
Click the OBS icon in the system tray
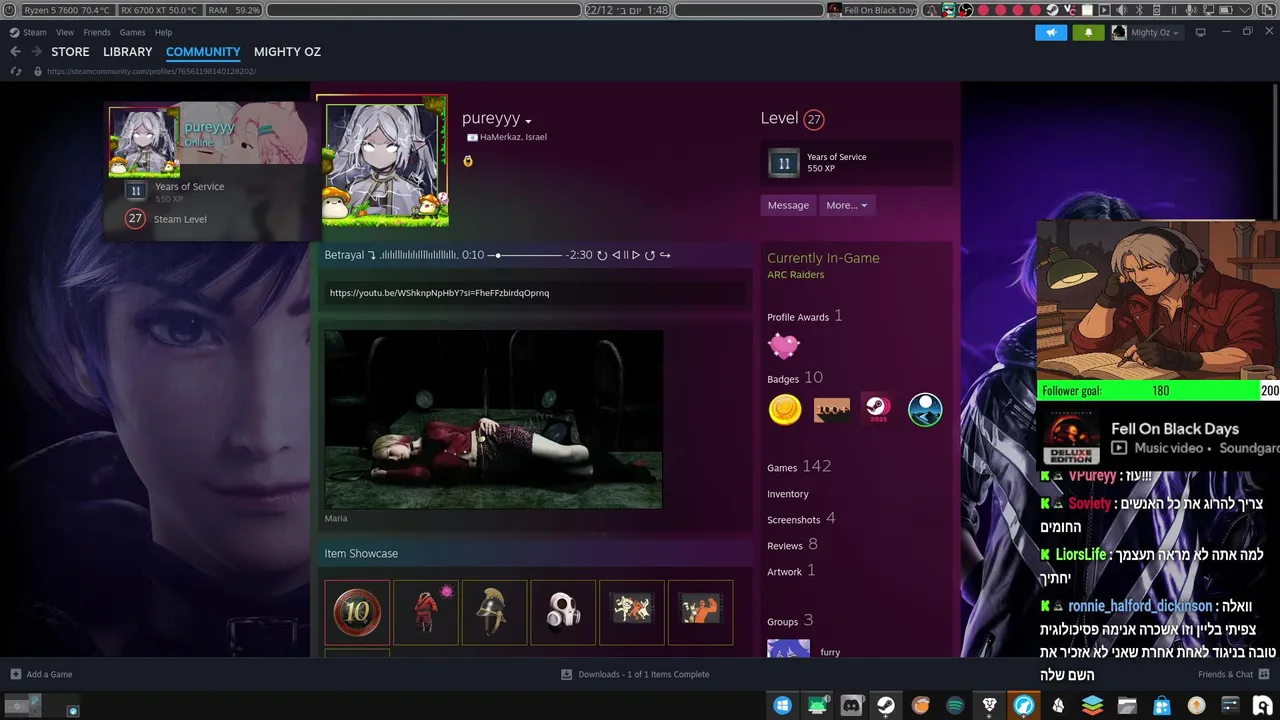tap(966, 10)
